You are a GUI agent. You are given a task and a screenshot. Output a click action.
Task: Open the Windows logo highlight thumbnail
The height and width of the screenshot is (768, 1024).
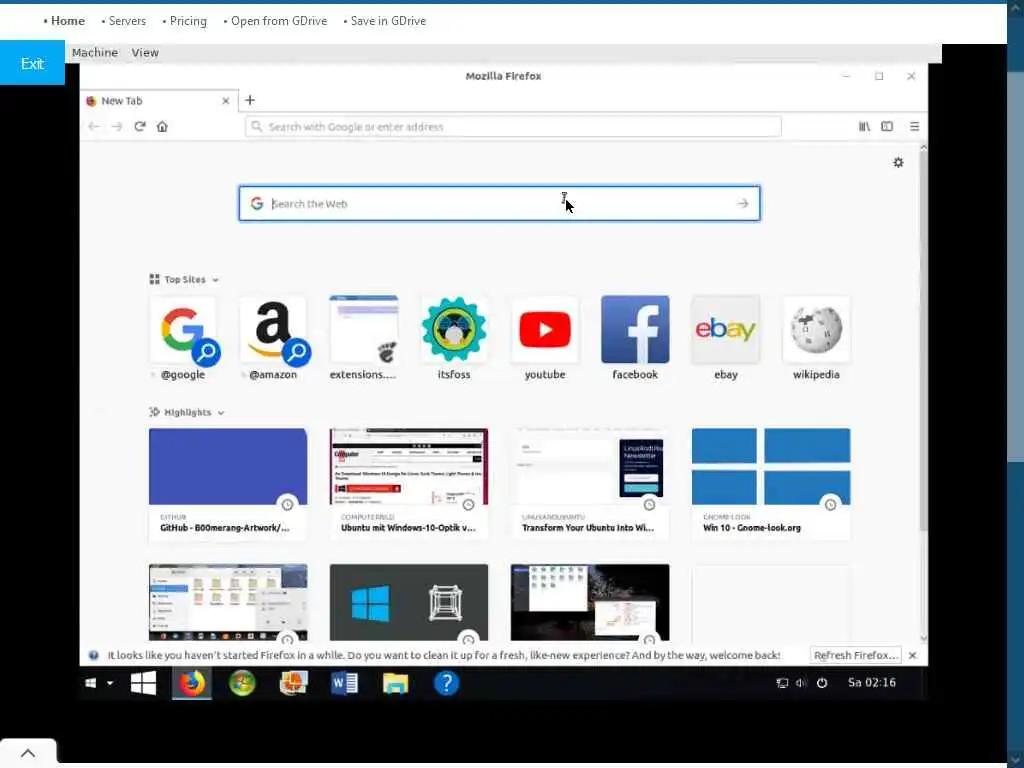[409, 602]
